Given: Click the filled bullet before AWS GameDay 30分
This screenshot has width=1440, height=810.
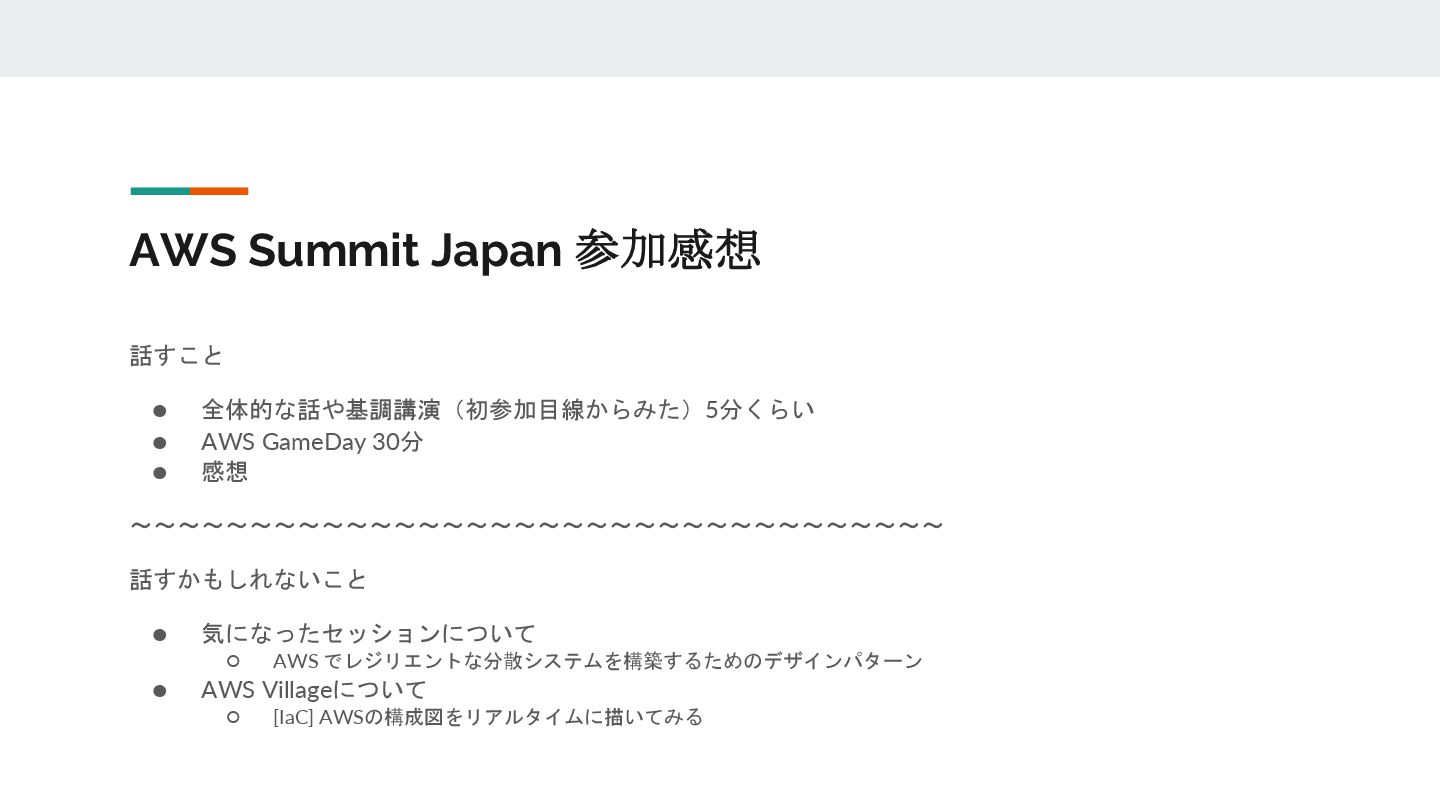Looking at the screenshot, I should coord(159,442).
